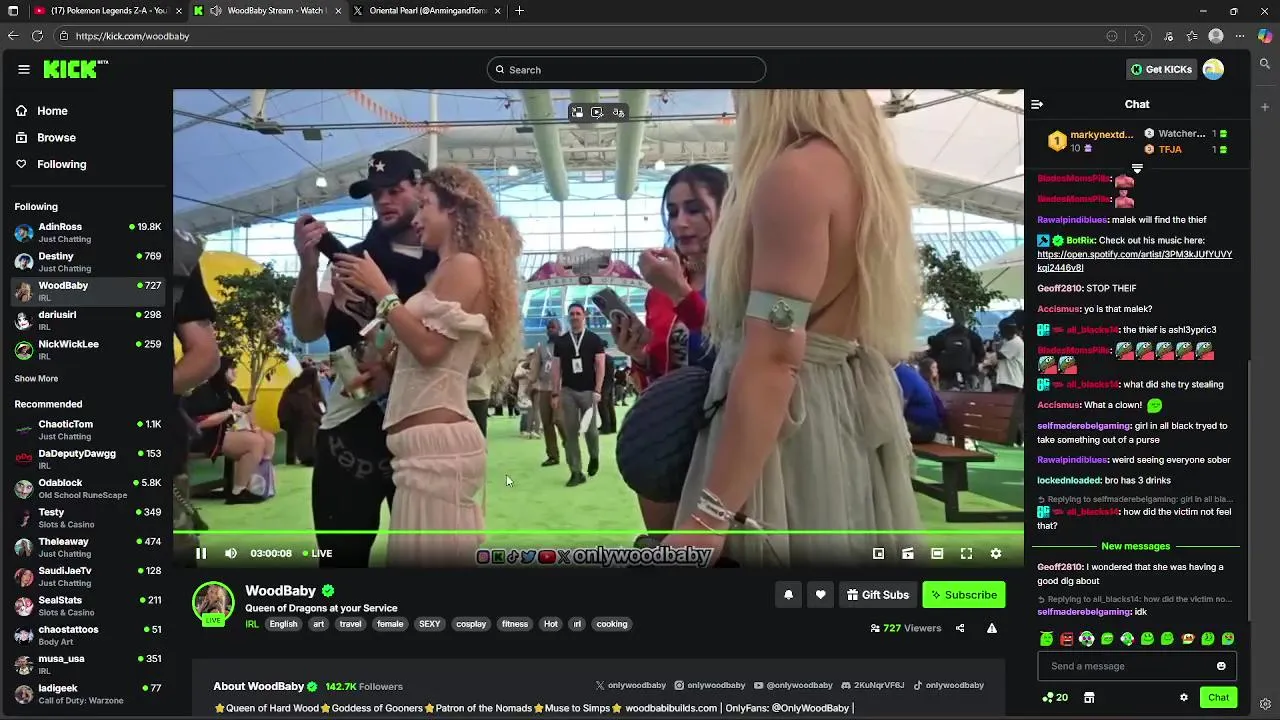Click the Get KICKs button
Viewport: 1280px width, 720px height.
(1161, 69)
